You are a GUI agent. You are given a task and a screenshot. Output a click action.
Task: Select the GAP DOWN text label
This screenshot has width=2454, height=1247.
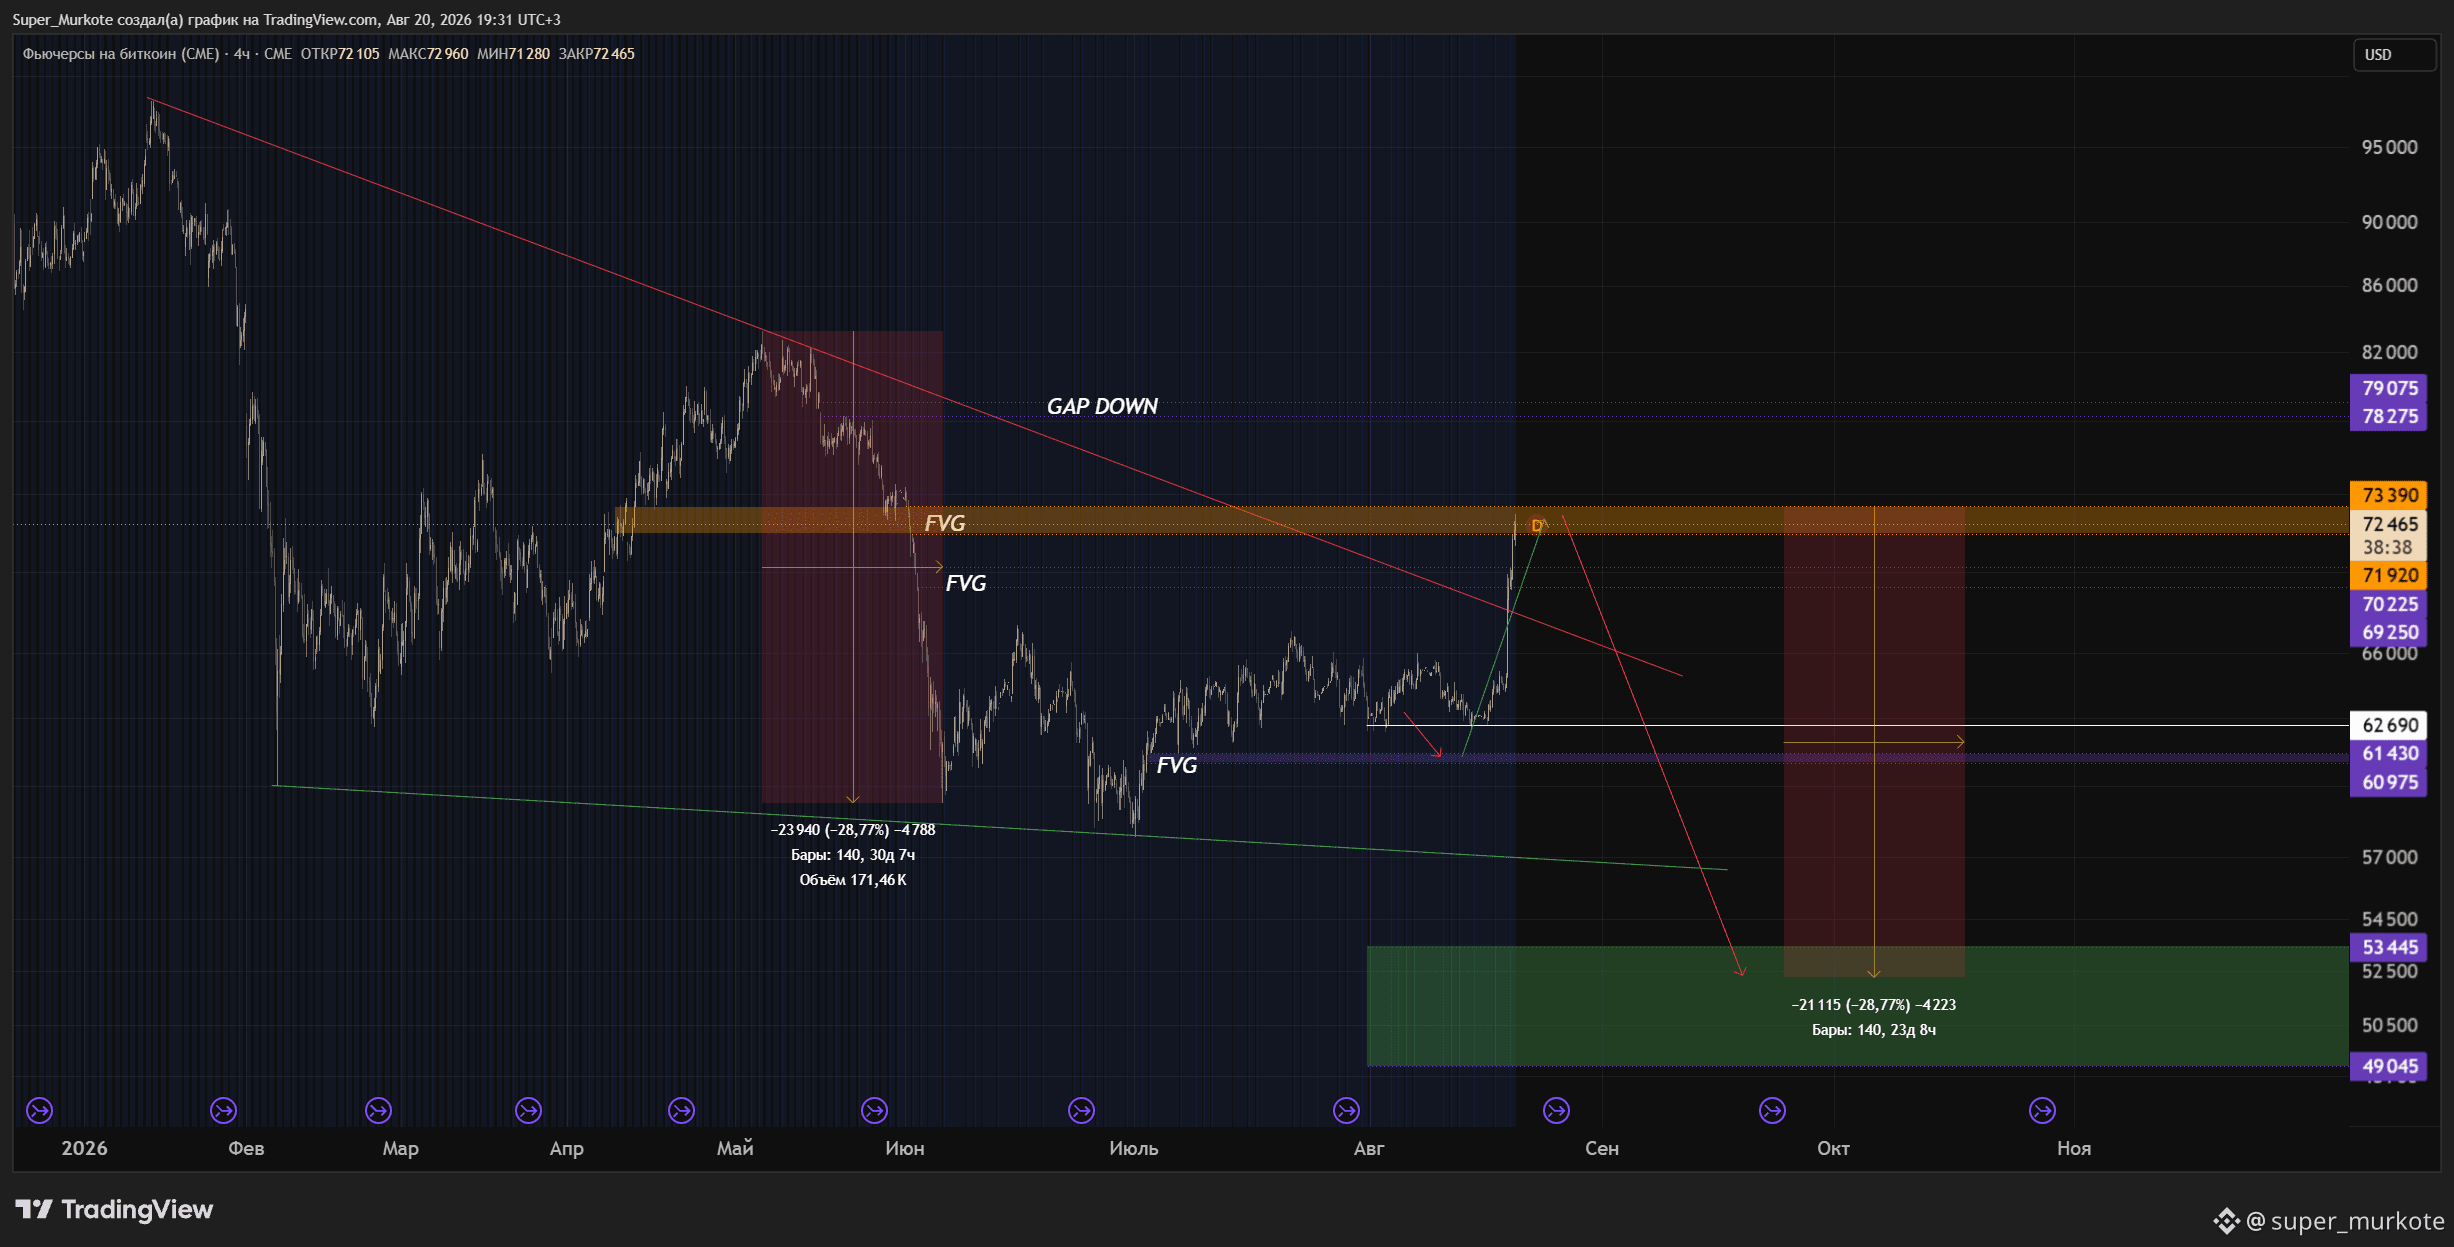pyautogui.click(x=1102, y=406)
